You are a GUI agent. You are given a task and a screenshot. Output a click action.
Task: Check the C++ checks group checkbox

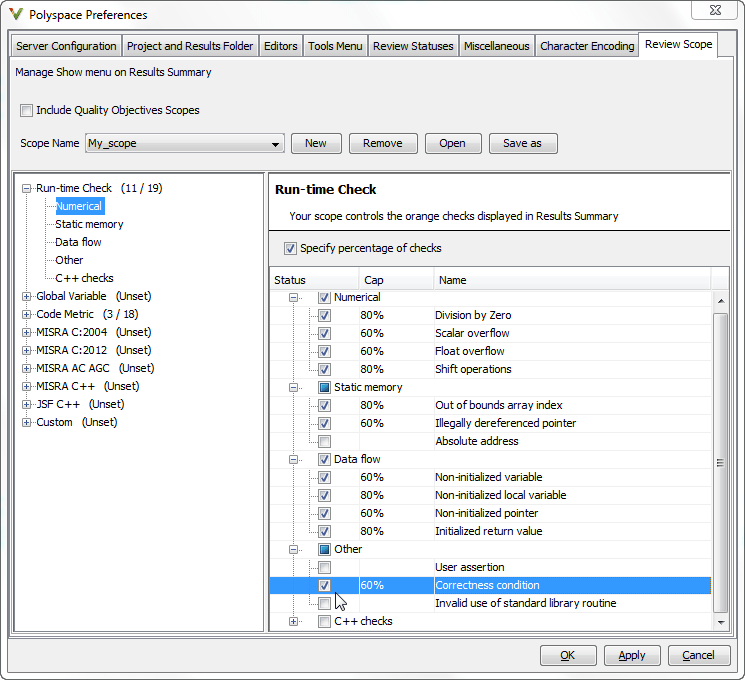click(x=325, y=622)
